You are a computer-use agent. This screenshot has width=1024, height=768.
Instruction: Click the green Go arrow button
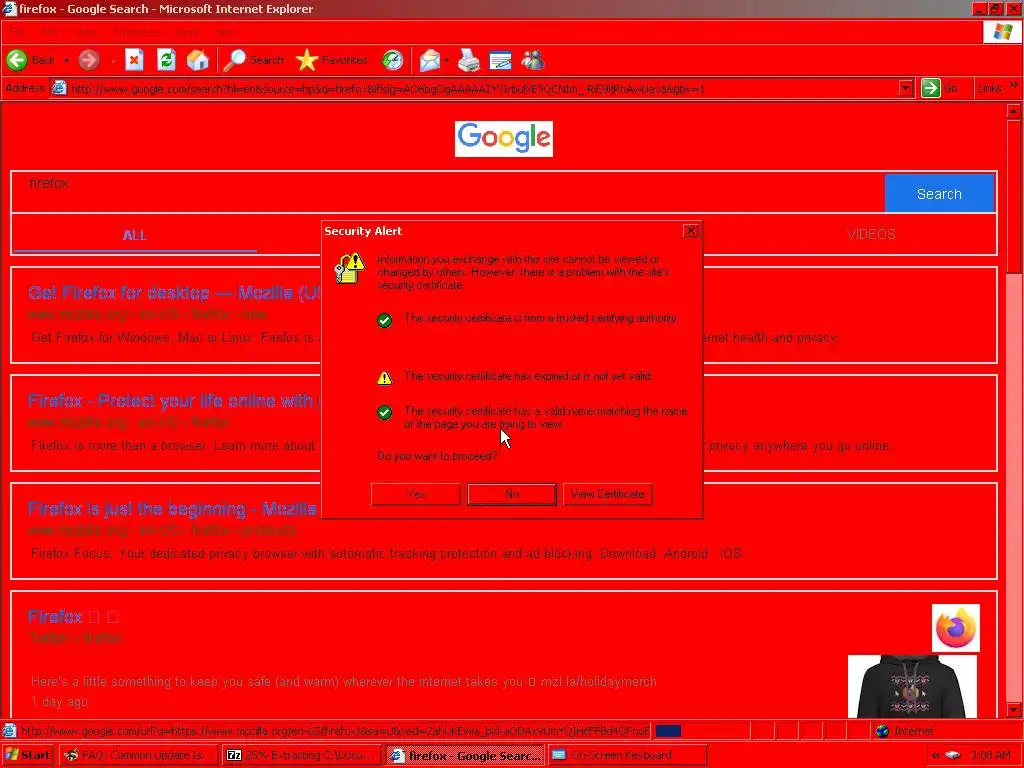pos(931,88)
